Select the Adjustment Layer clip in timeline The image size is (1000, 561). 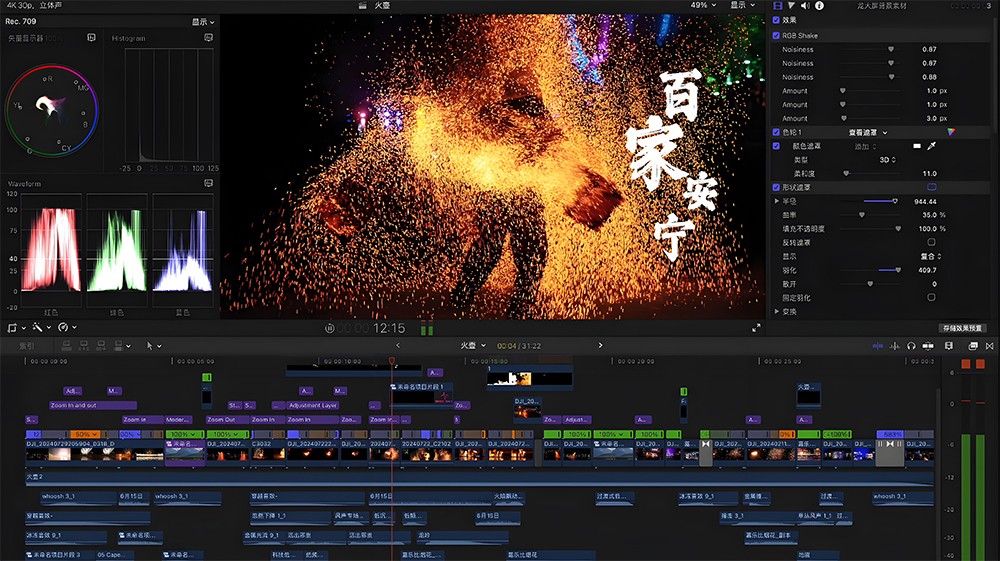(312, 405)
